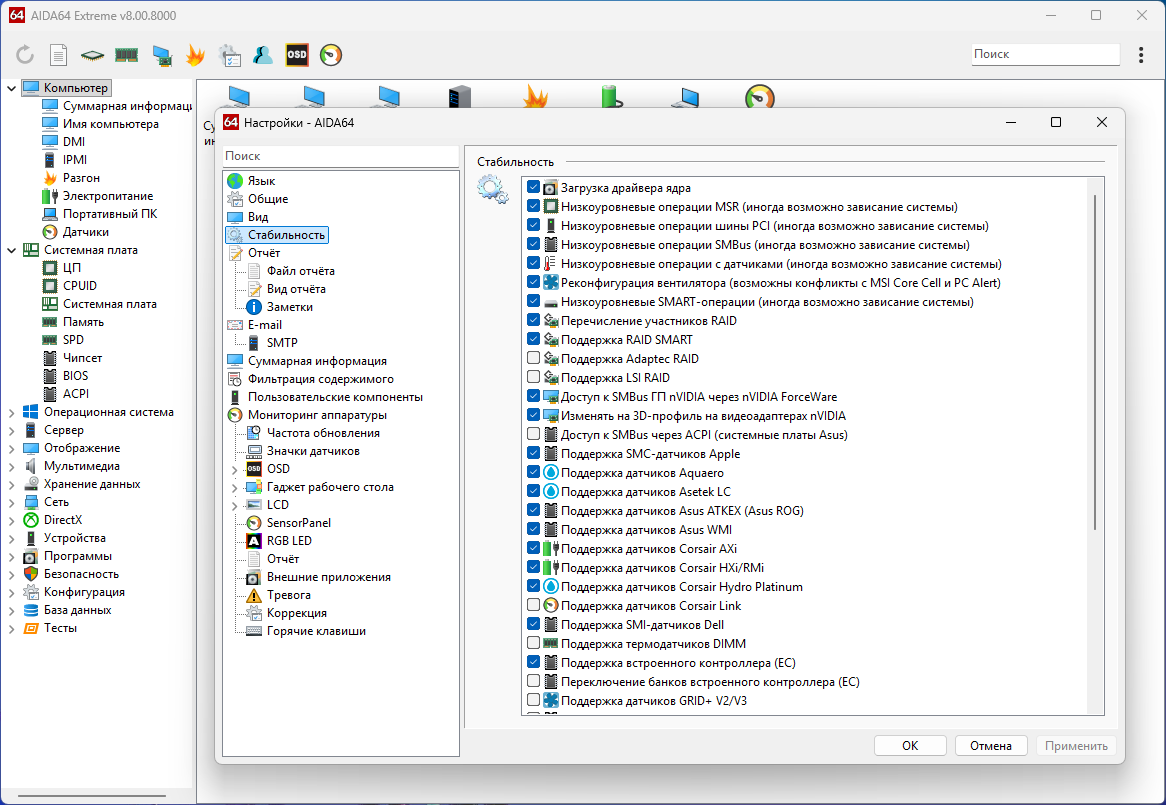1166x805 pixels.
Task: Open SMTP settings page
Action: point(282,343)
